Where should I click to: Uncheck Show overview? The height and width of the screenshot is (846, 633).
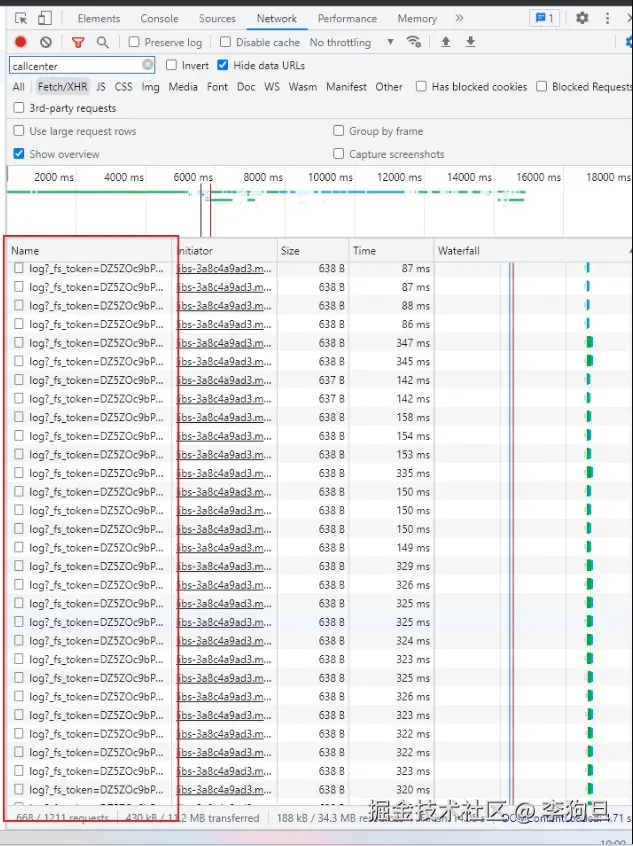pos(19,154)
